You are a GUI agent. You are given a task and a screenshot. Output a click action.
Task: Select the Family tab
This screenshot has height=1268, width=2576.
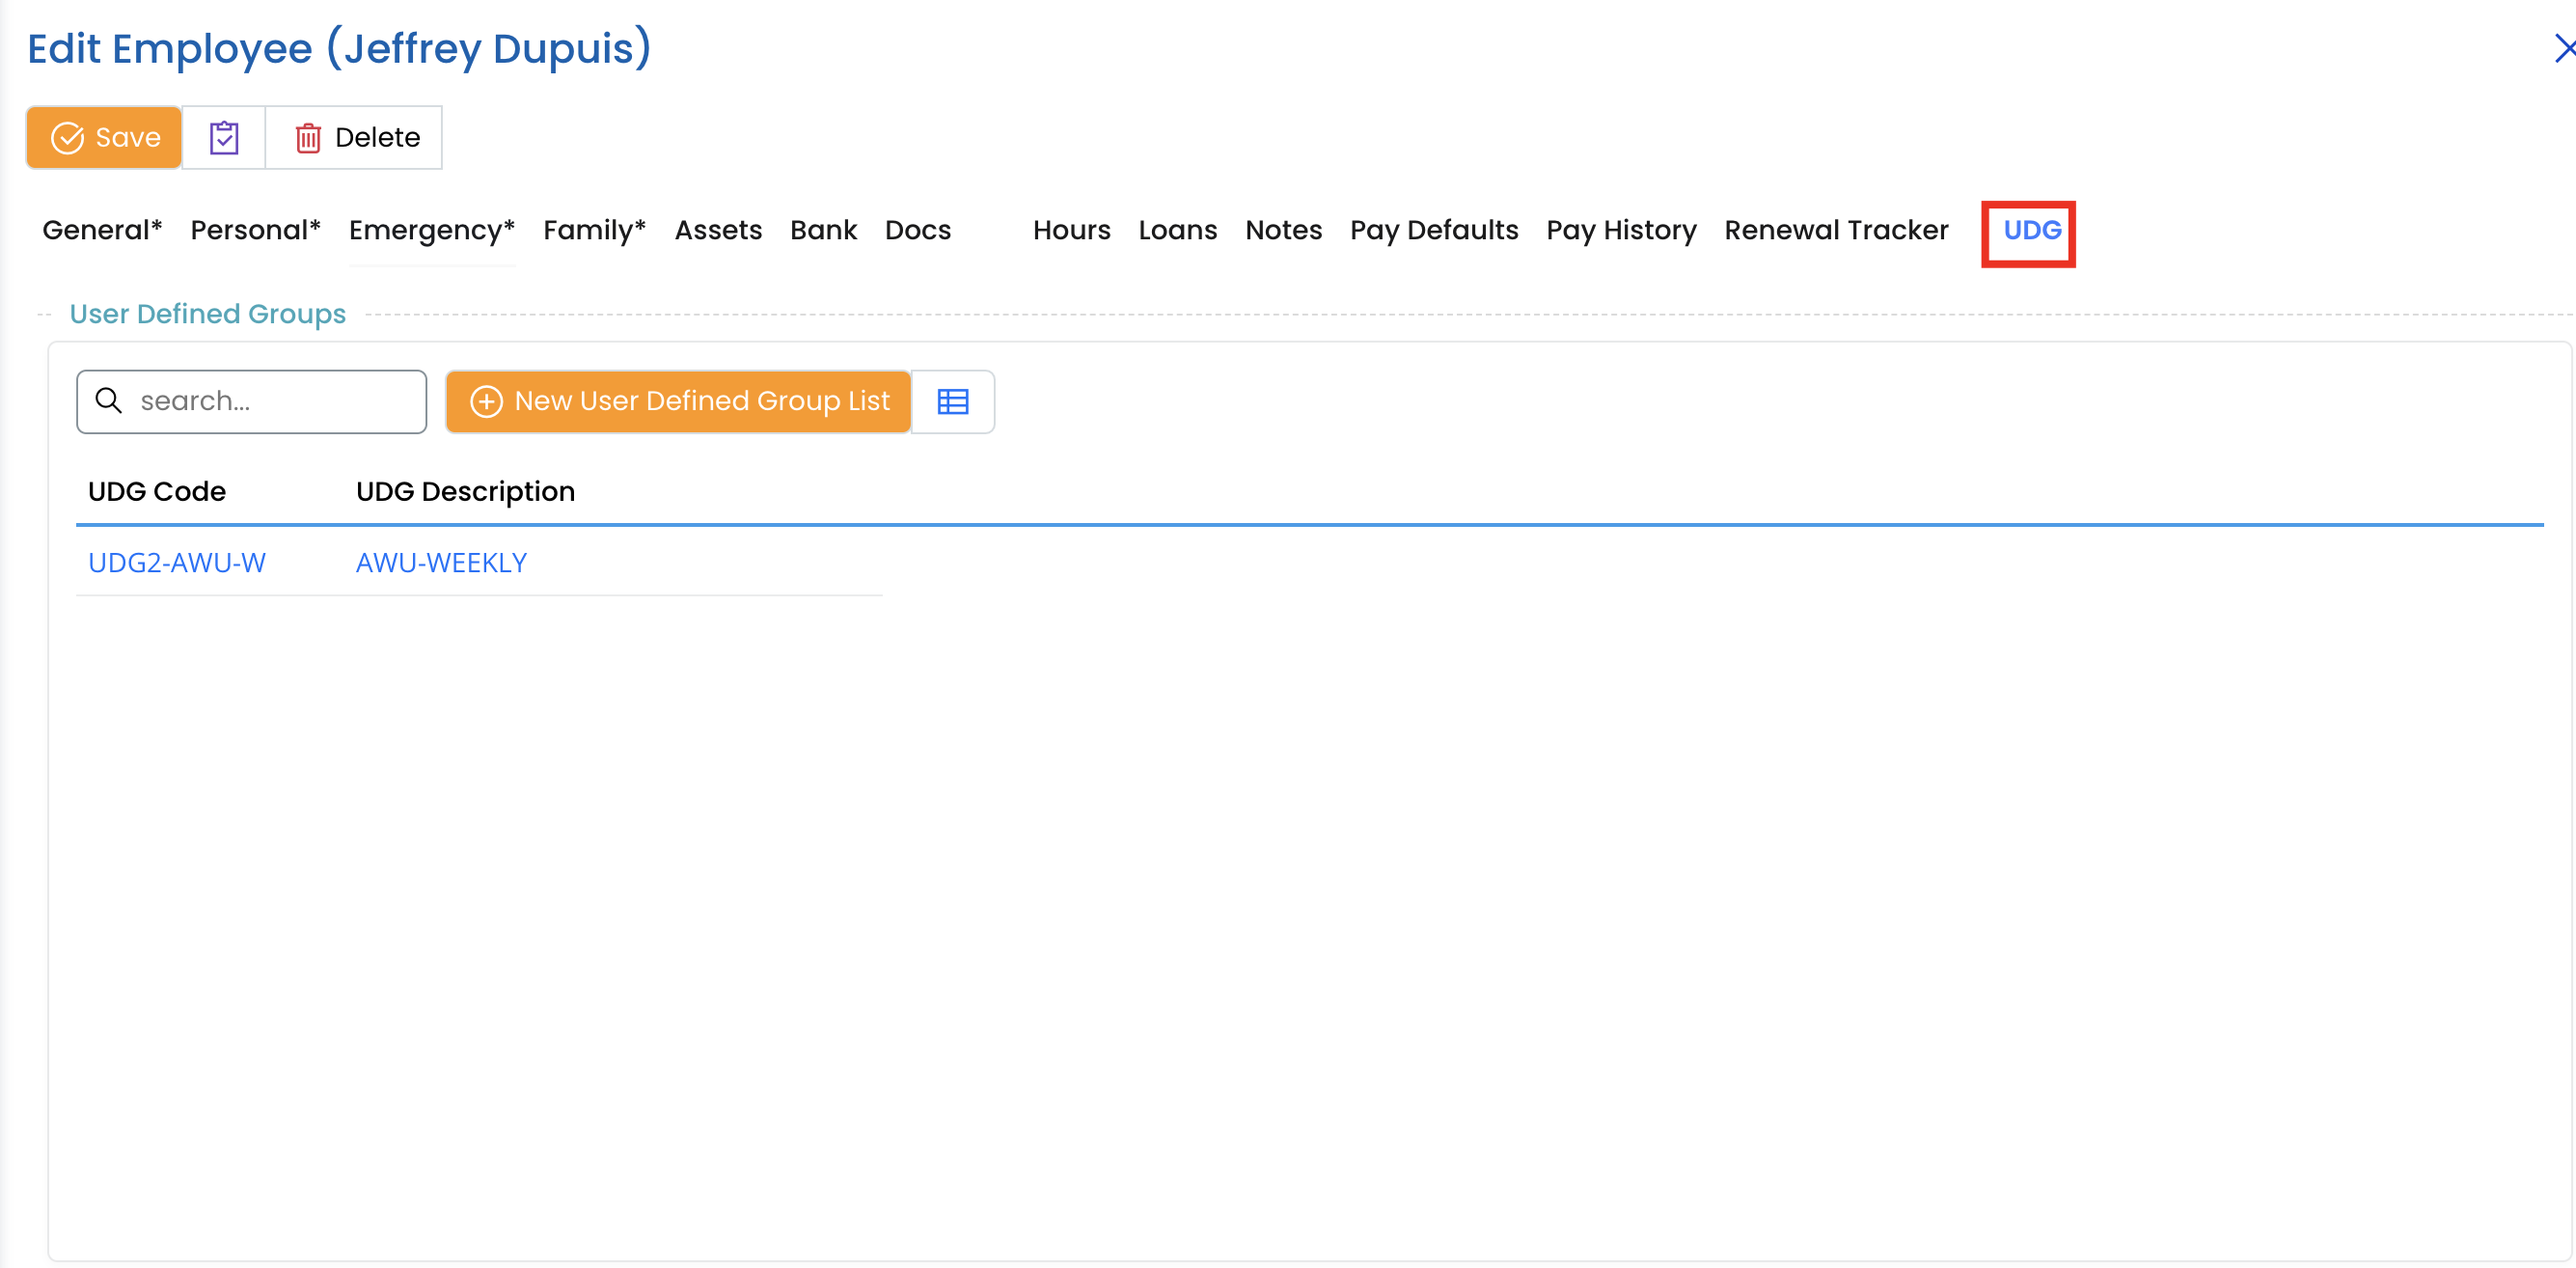[594, 231]
